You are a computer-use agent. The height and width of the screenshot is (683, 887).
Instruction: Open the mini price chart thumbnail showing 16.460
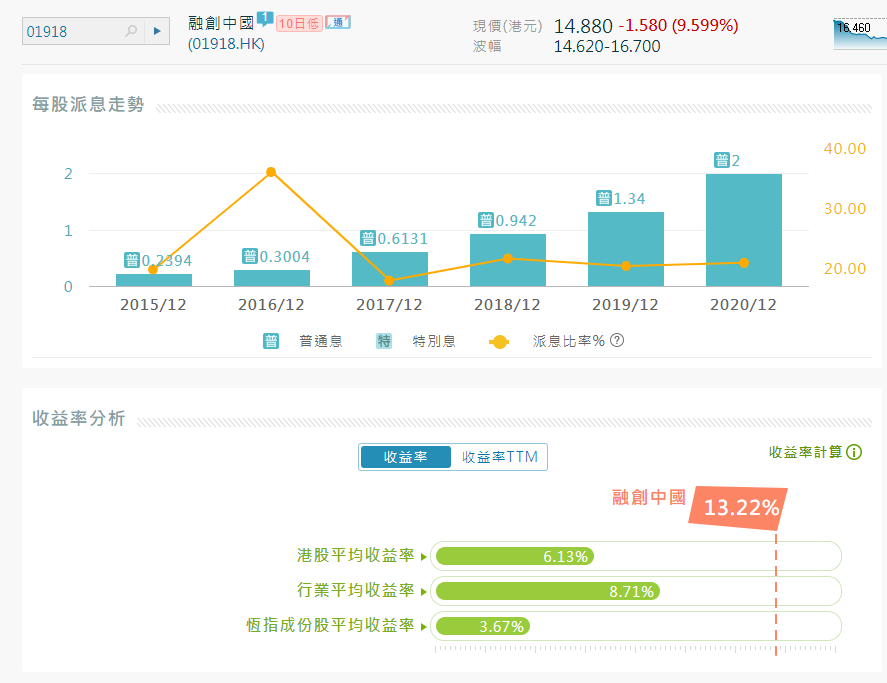click(860, 34)
